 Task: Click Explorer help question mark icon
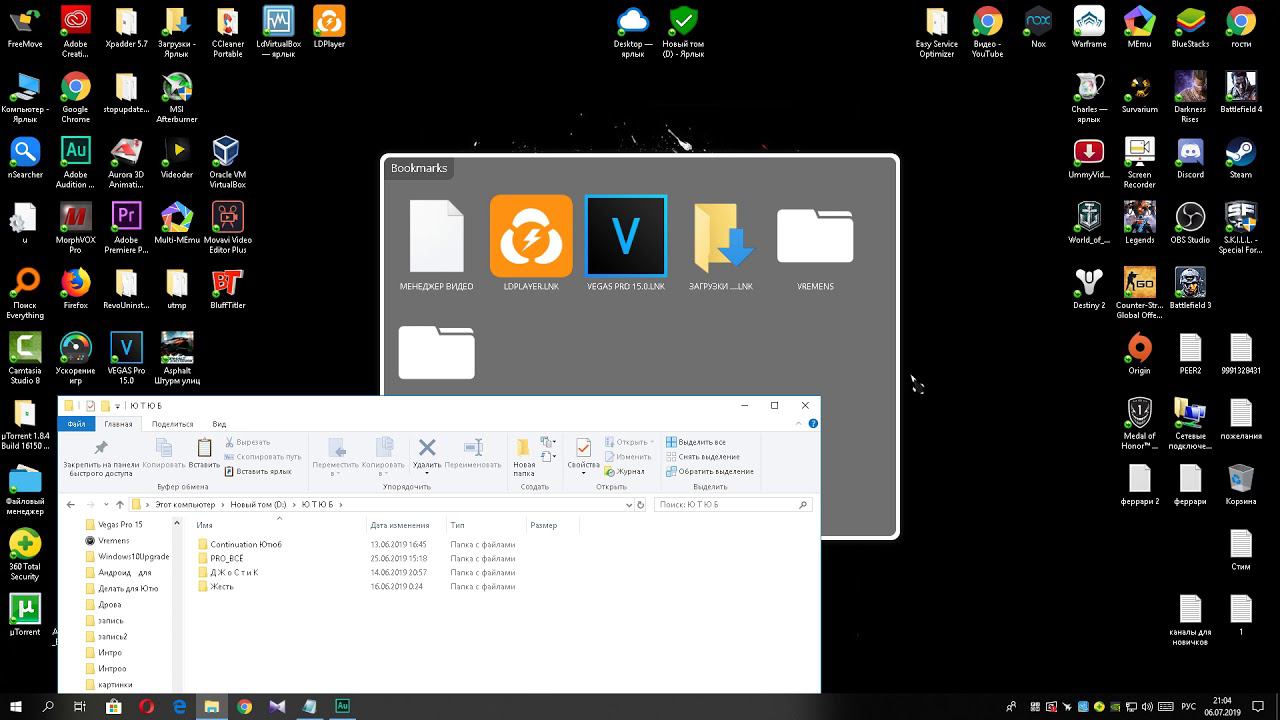(813, 423)
